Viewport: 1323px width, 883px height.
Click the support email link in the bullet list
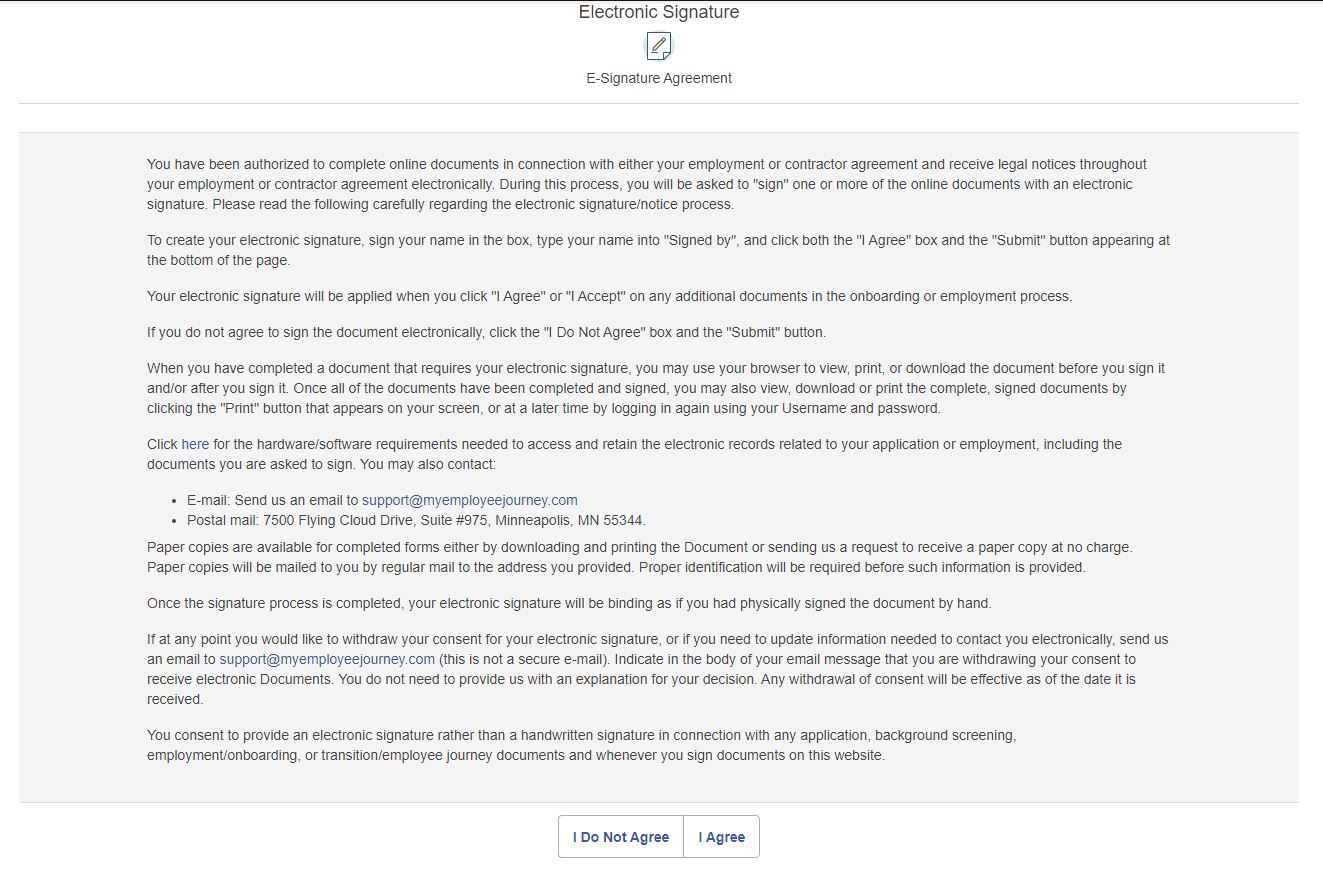point(469,500)
